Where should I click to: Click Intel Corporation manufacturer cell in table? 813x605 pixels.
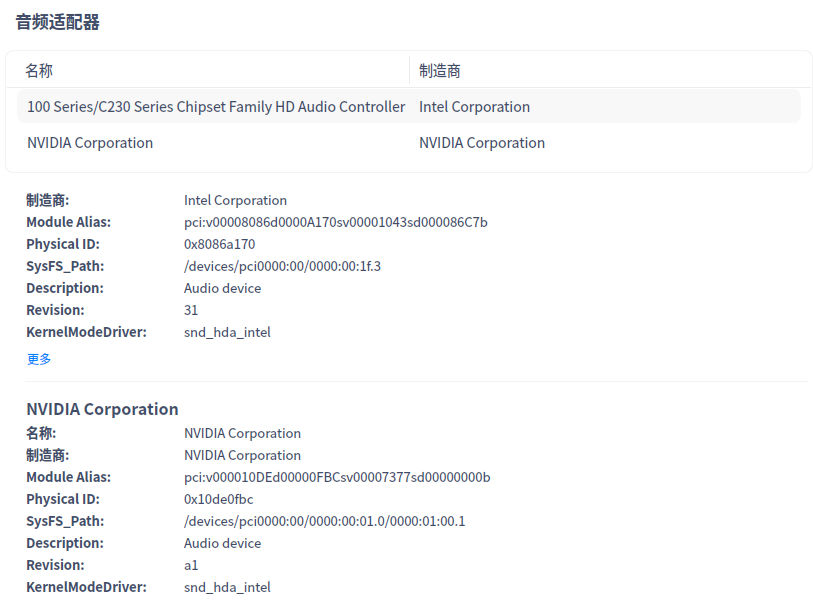pos(474,107)
